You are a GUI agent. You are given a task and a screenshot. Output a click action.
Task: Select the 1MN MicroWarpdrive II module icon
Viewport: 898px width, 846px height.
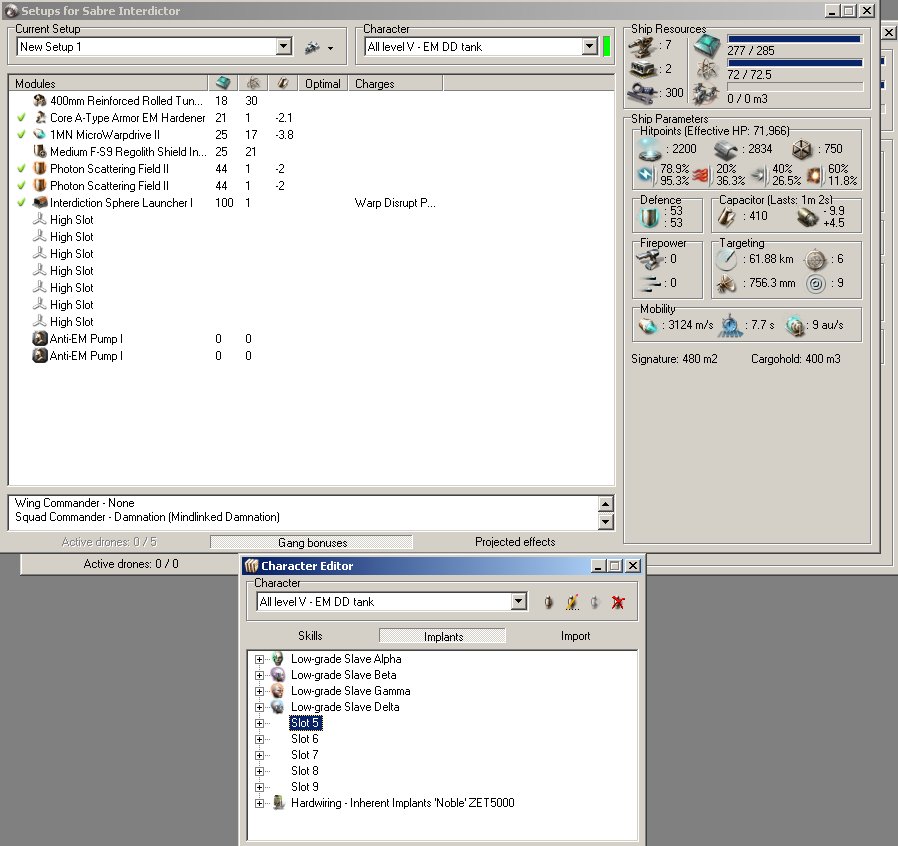click(x=40, y=135)
